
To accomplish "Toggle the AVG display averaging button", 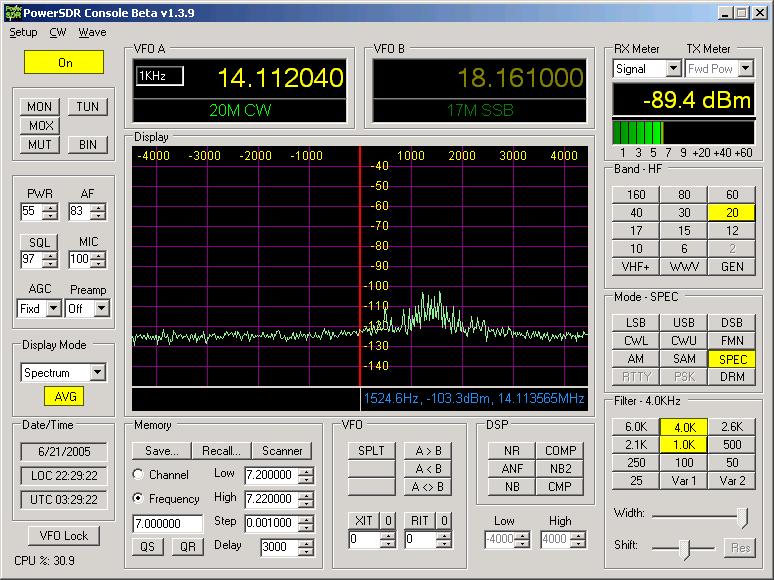I will (65, 396).
